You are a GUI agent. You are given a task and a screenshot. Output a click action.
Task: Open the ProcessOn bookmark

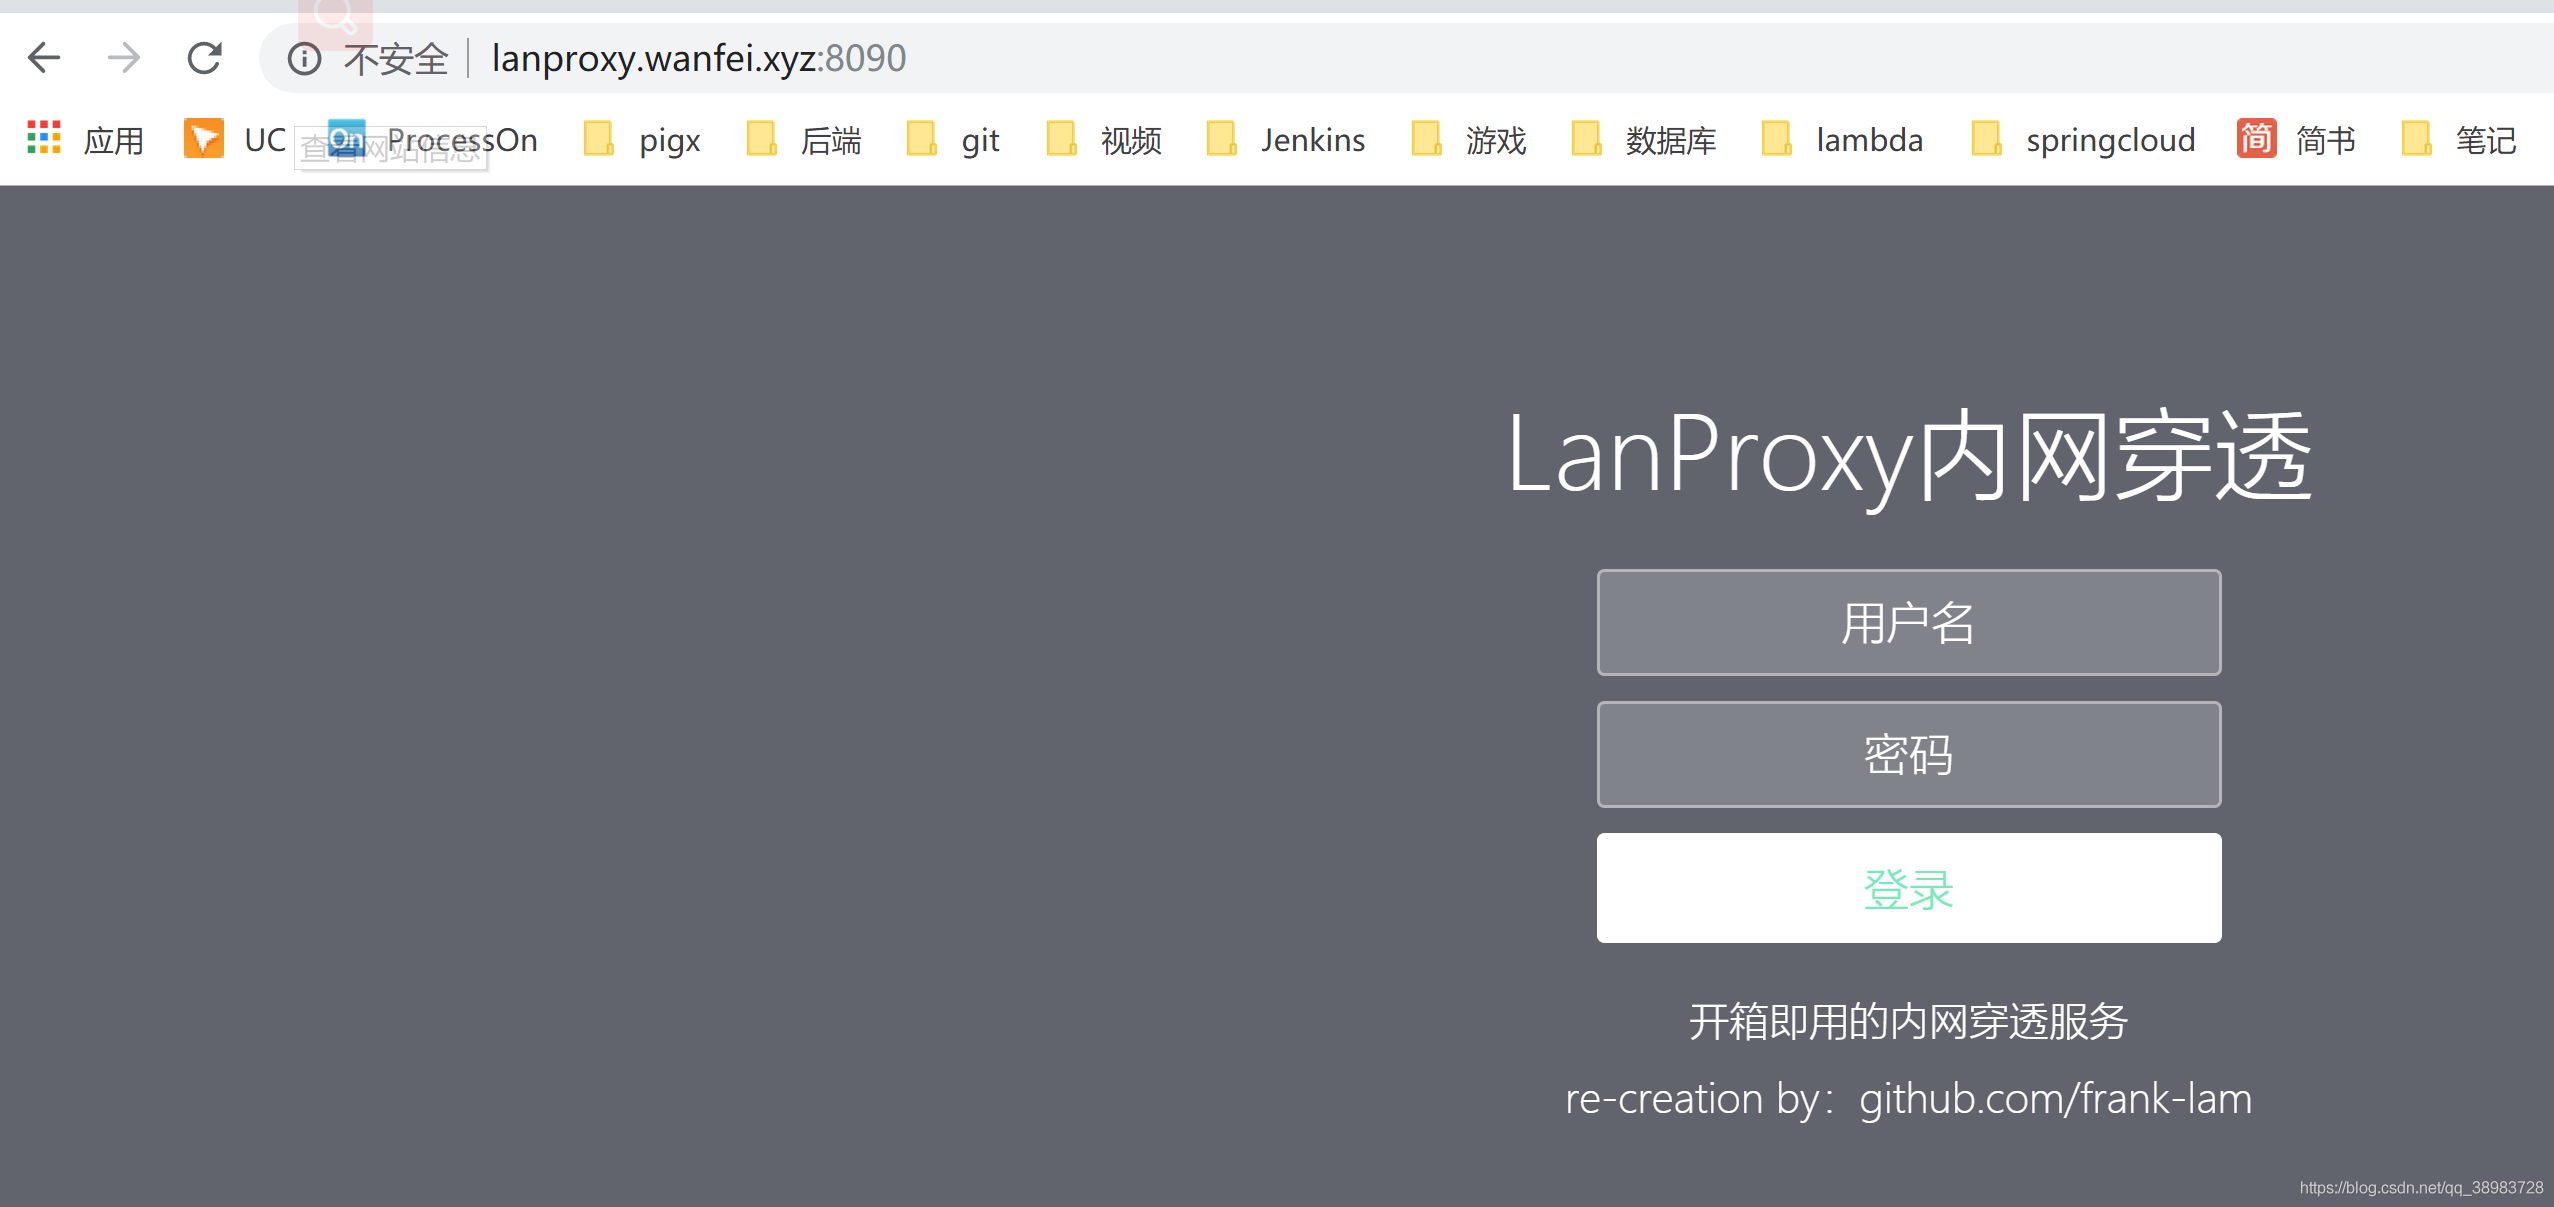click(432, 139)
